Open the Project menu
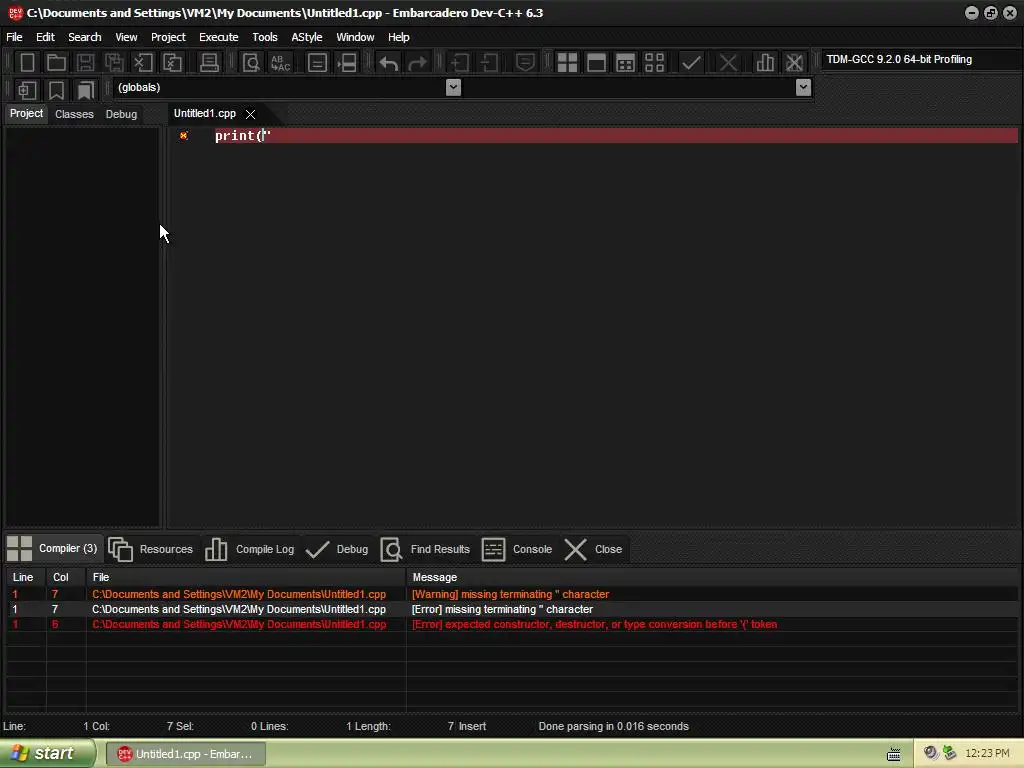This screenshot has width=1024, height=768. point(168,37)
